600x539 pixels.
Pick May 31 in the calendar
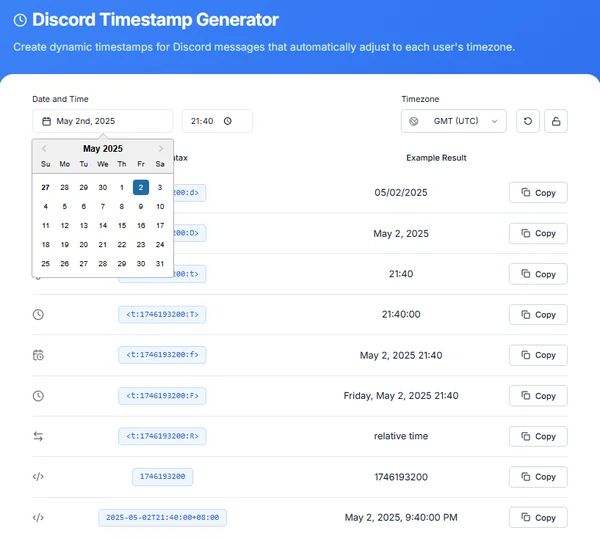click(160, 264)
